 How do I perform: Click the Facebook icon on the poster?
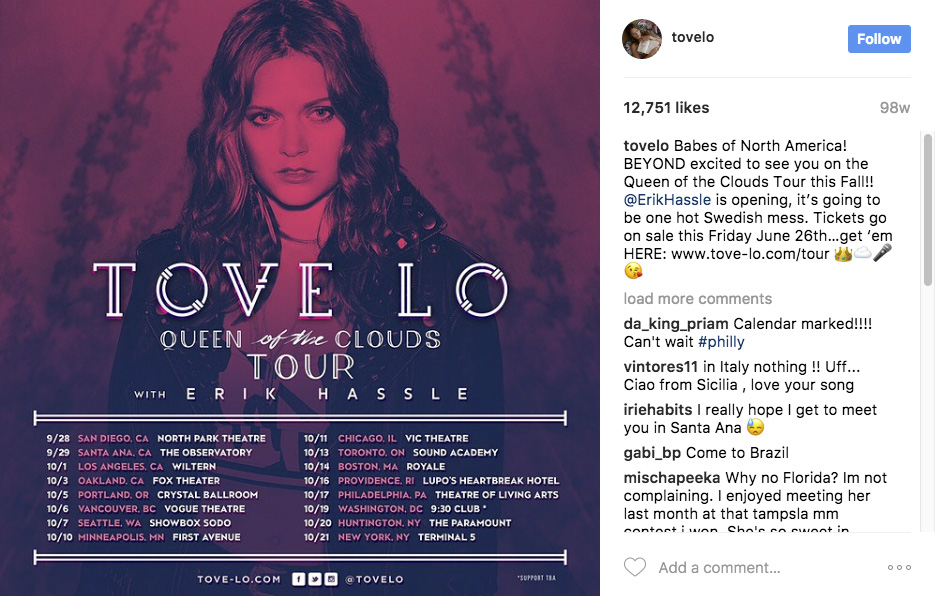click(298, 579)
